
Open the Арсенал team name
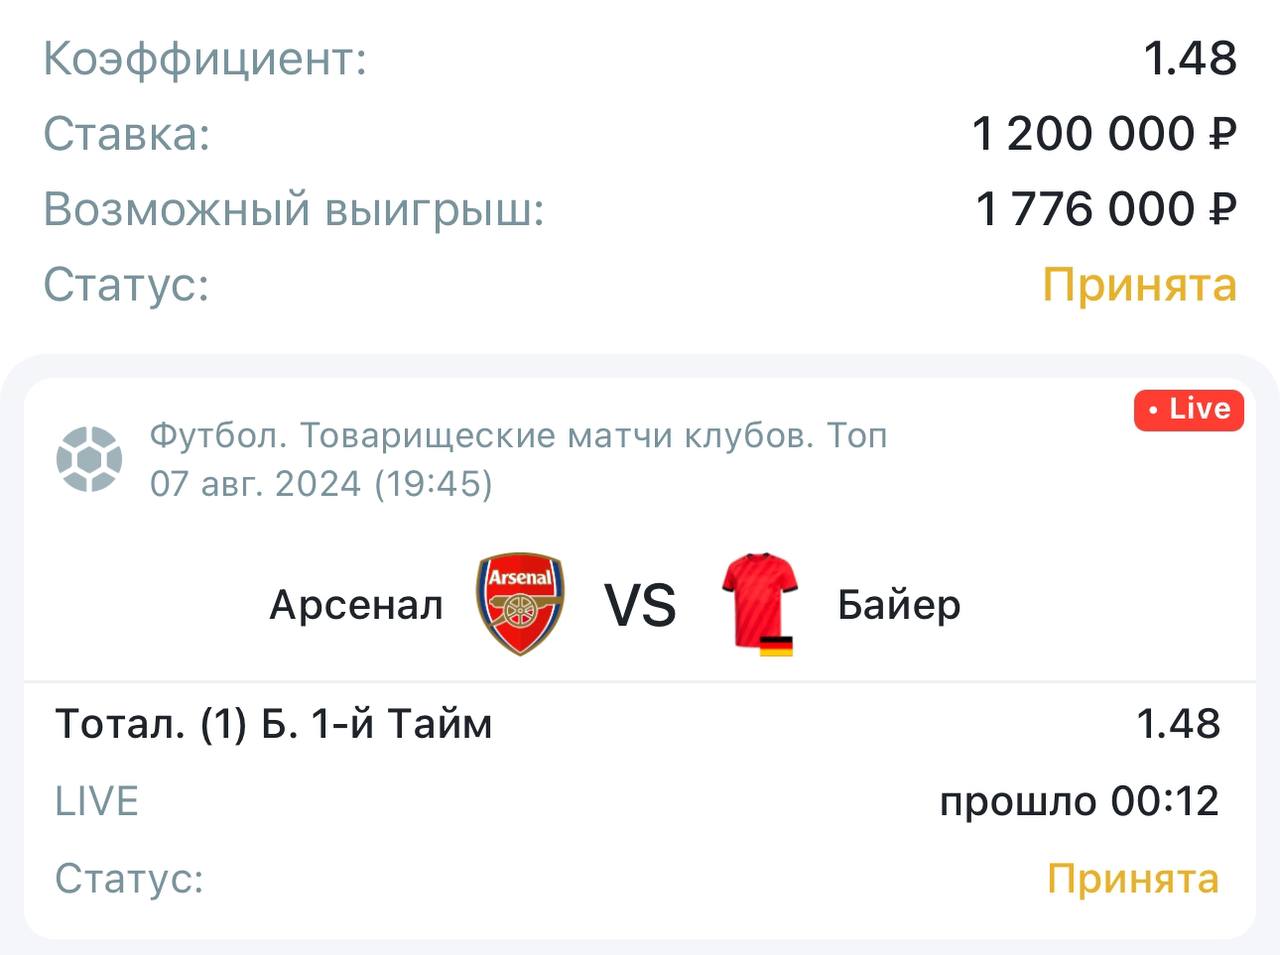pyautogui.click(x=356, y=605)
